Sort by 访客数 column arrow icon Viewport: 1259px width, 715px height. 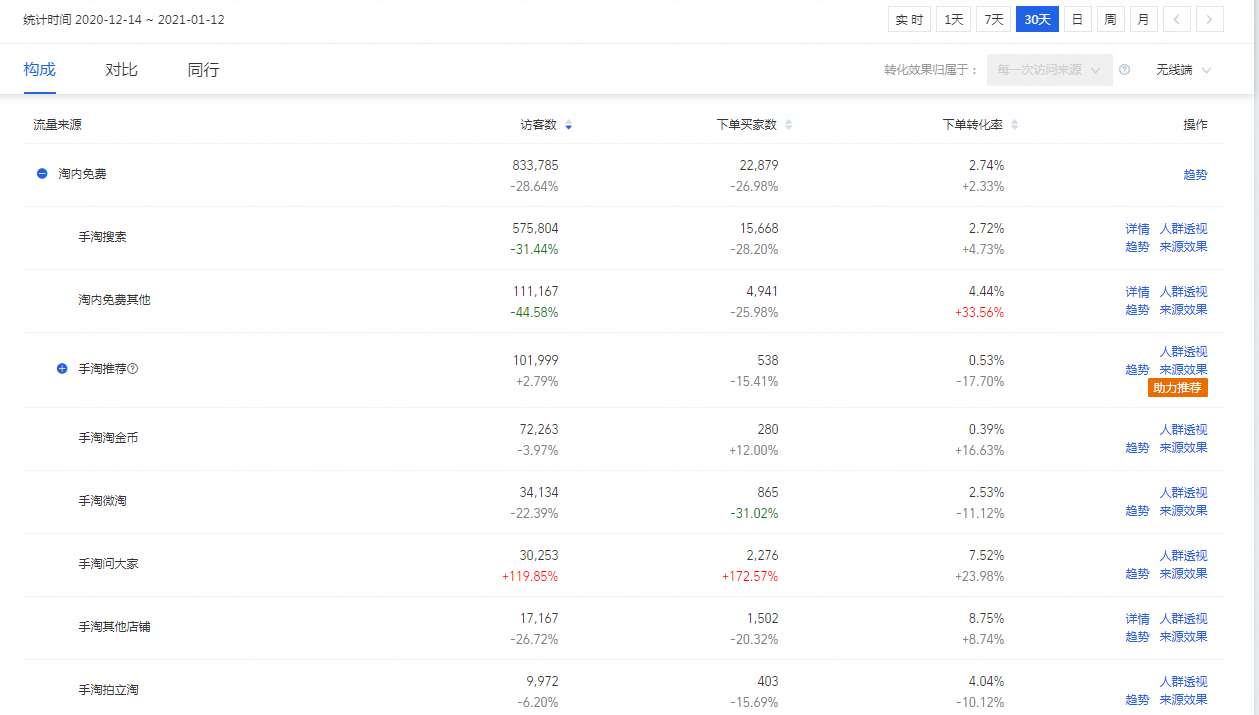(x=569, y=125)
